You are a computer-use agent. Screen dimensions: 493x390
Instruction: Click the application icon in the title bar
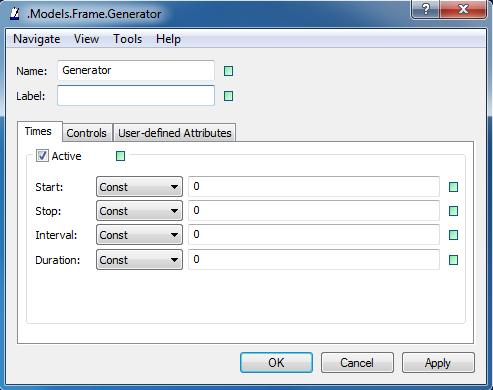click(15, 13)
